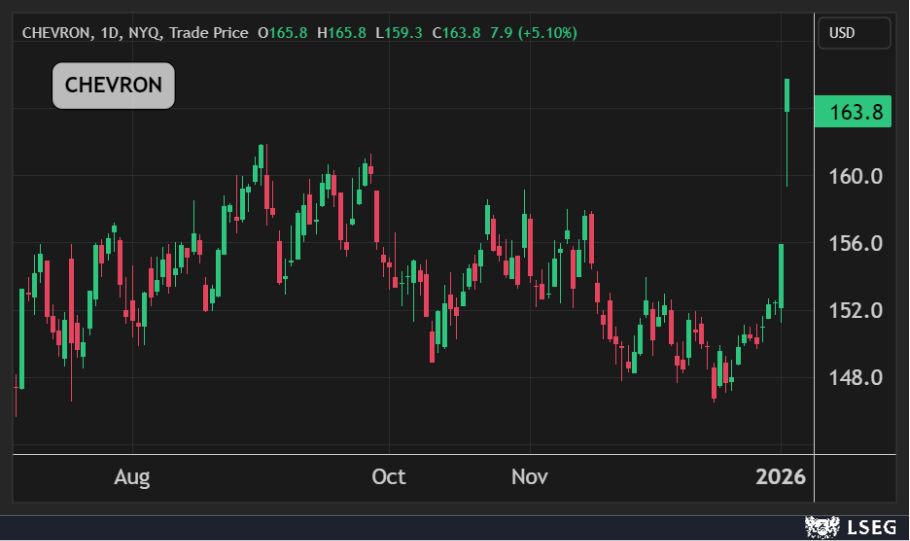Click the Aug label on time axis
The image size is (910, 541).
(132, 477)
